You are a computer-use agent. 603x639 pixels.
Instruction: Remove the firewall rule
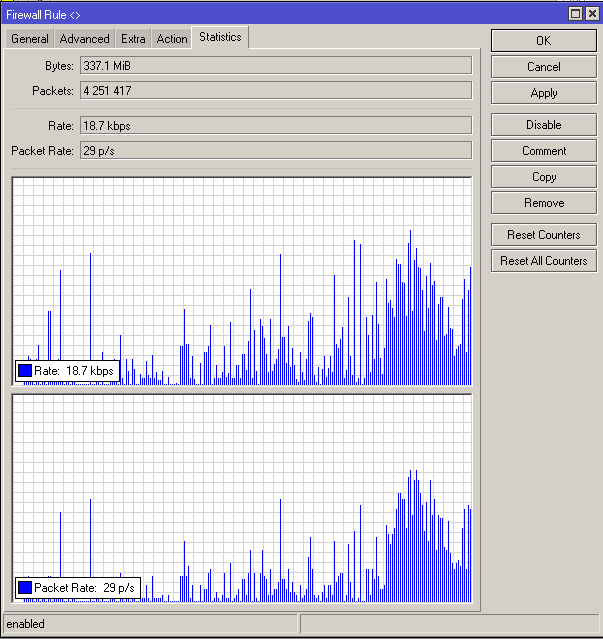543,203
